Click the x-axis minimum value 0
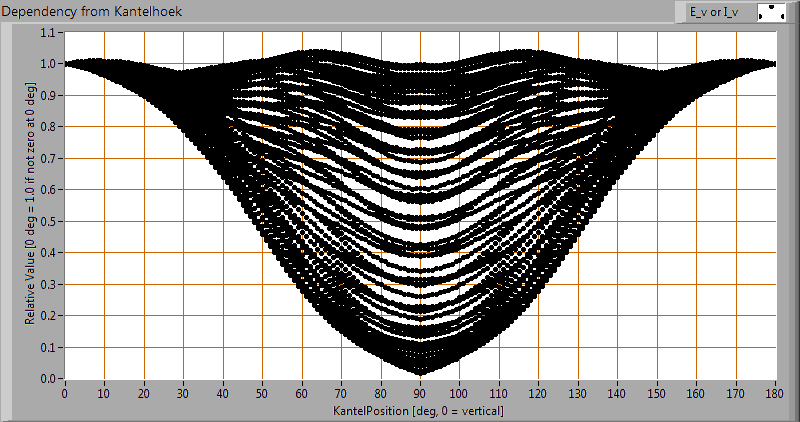The width and height of the screenshot is (800, 422). pos(65,395)
